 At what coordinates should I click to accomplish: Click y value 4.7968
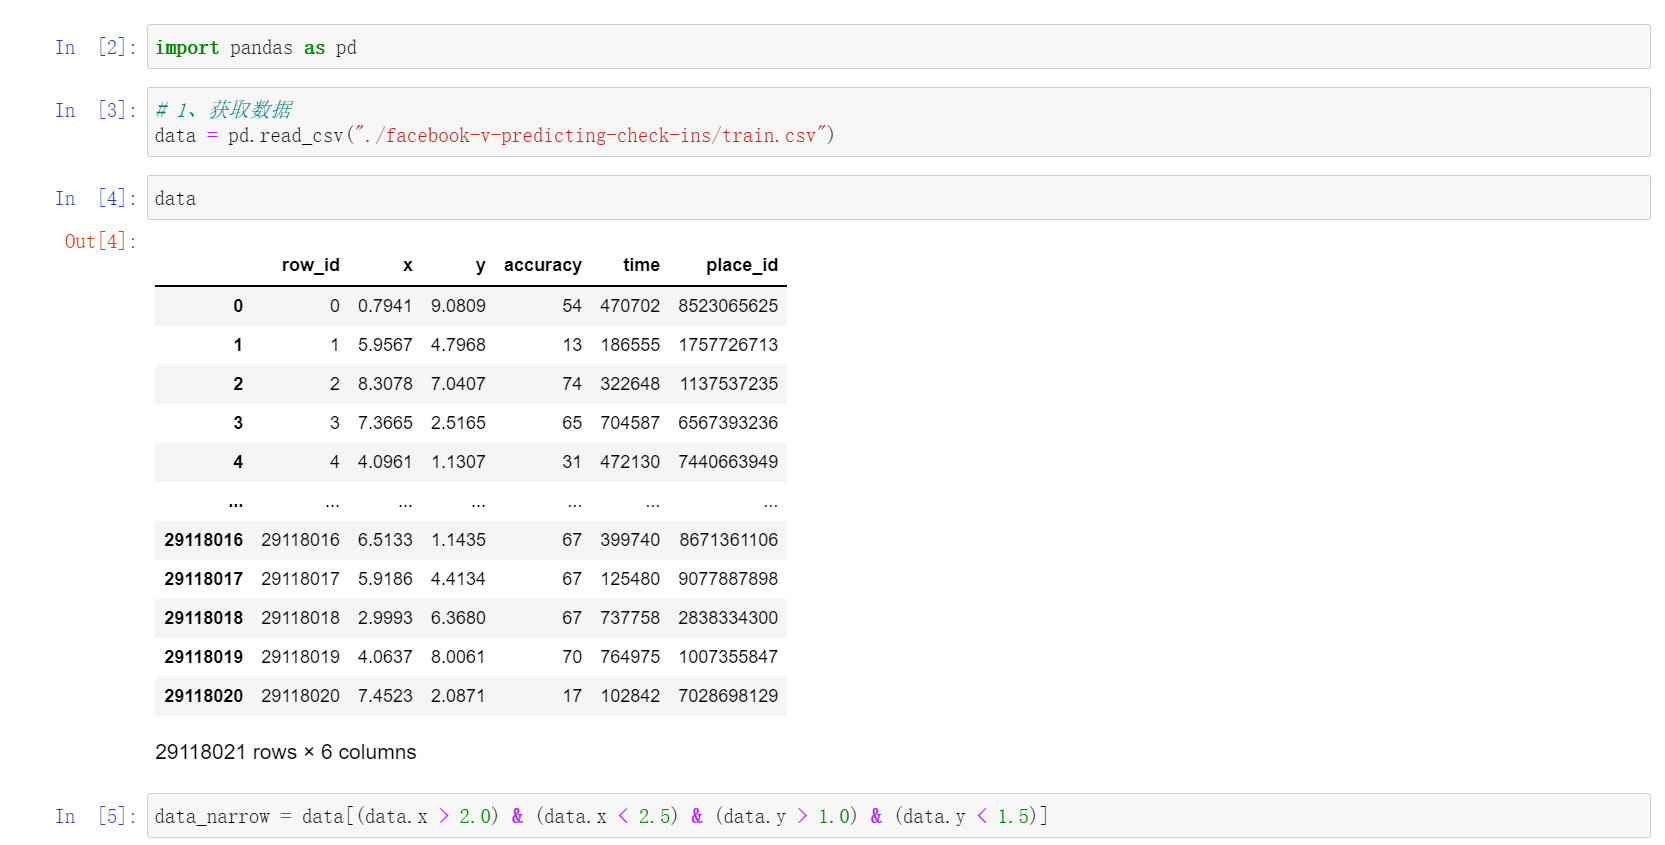click(458, 345)
